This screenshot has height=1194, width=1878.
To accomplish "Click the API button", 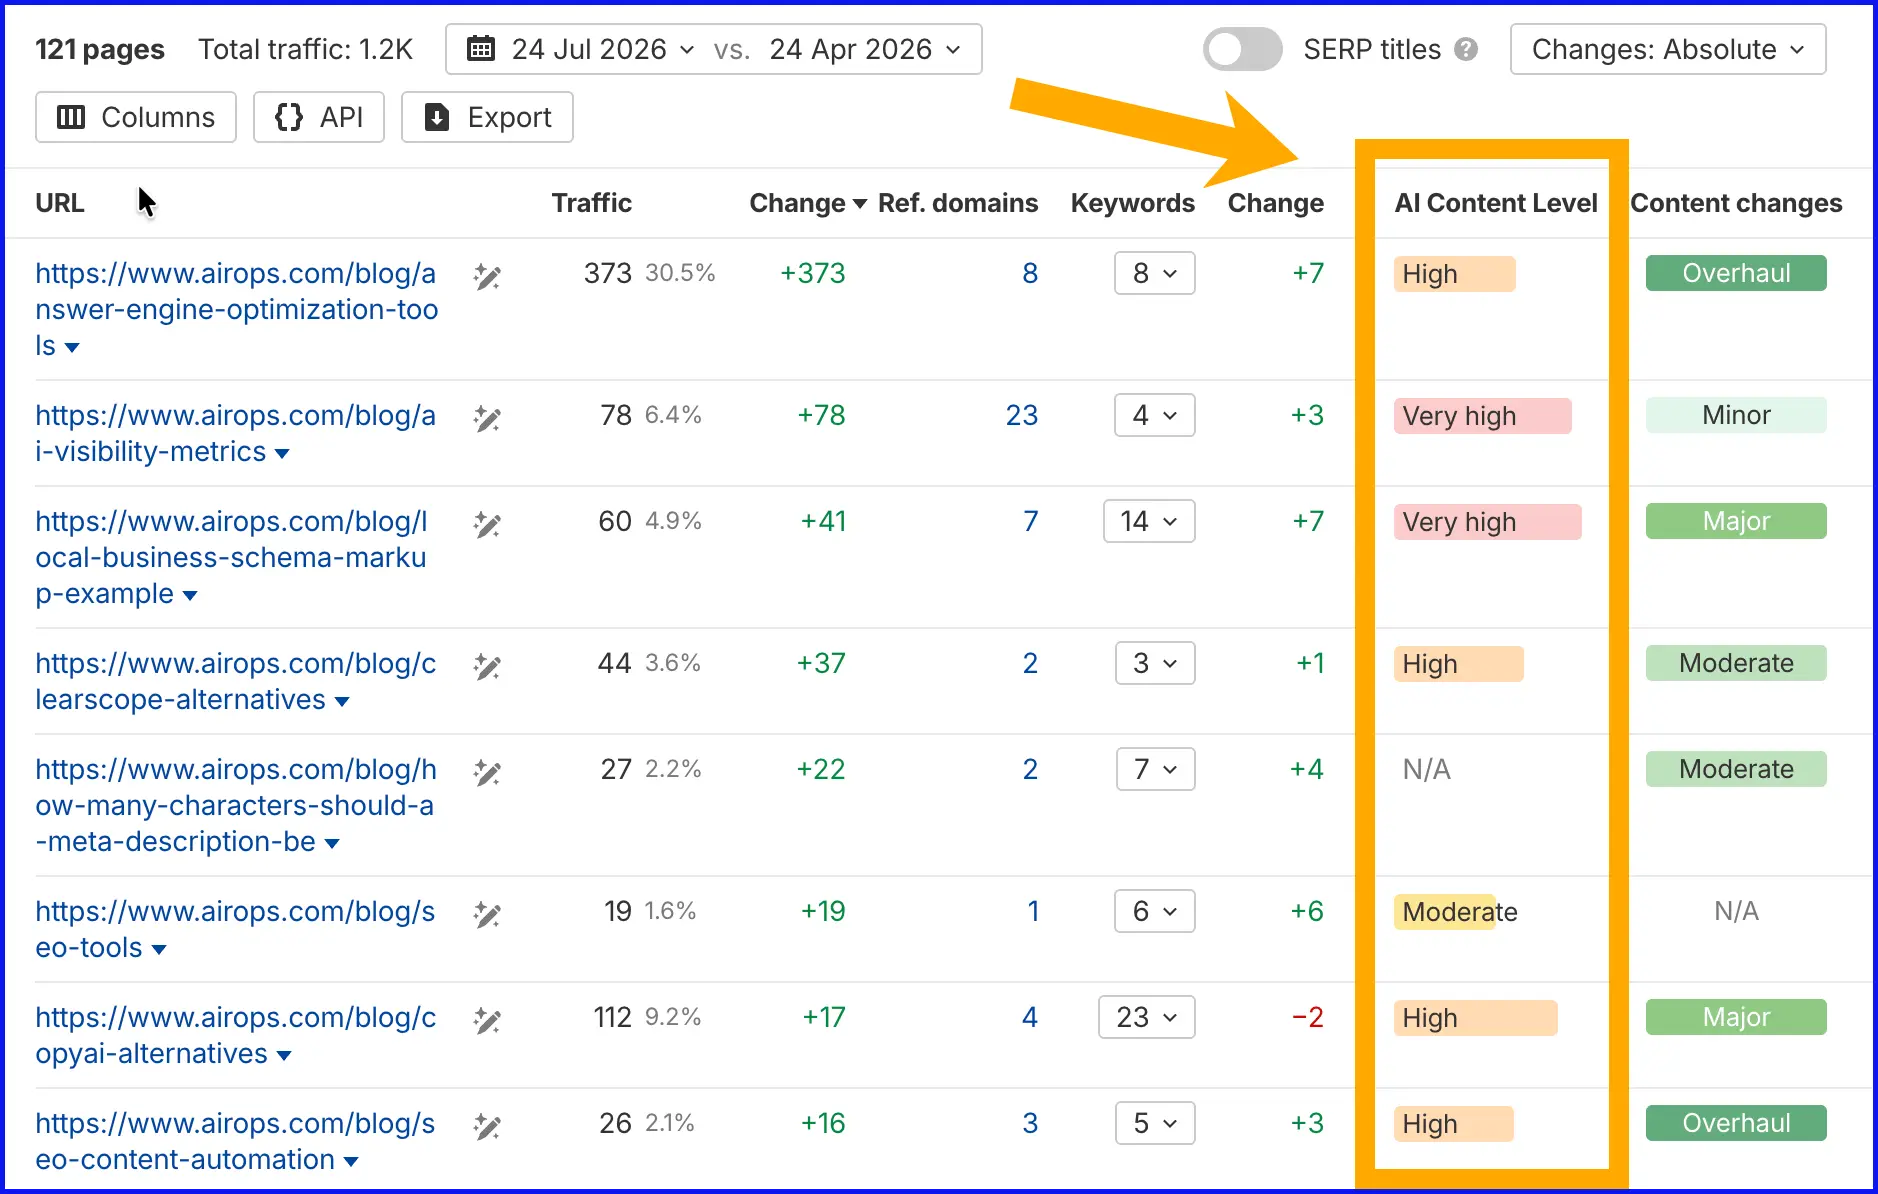I will coord(319,117).
